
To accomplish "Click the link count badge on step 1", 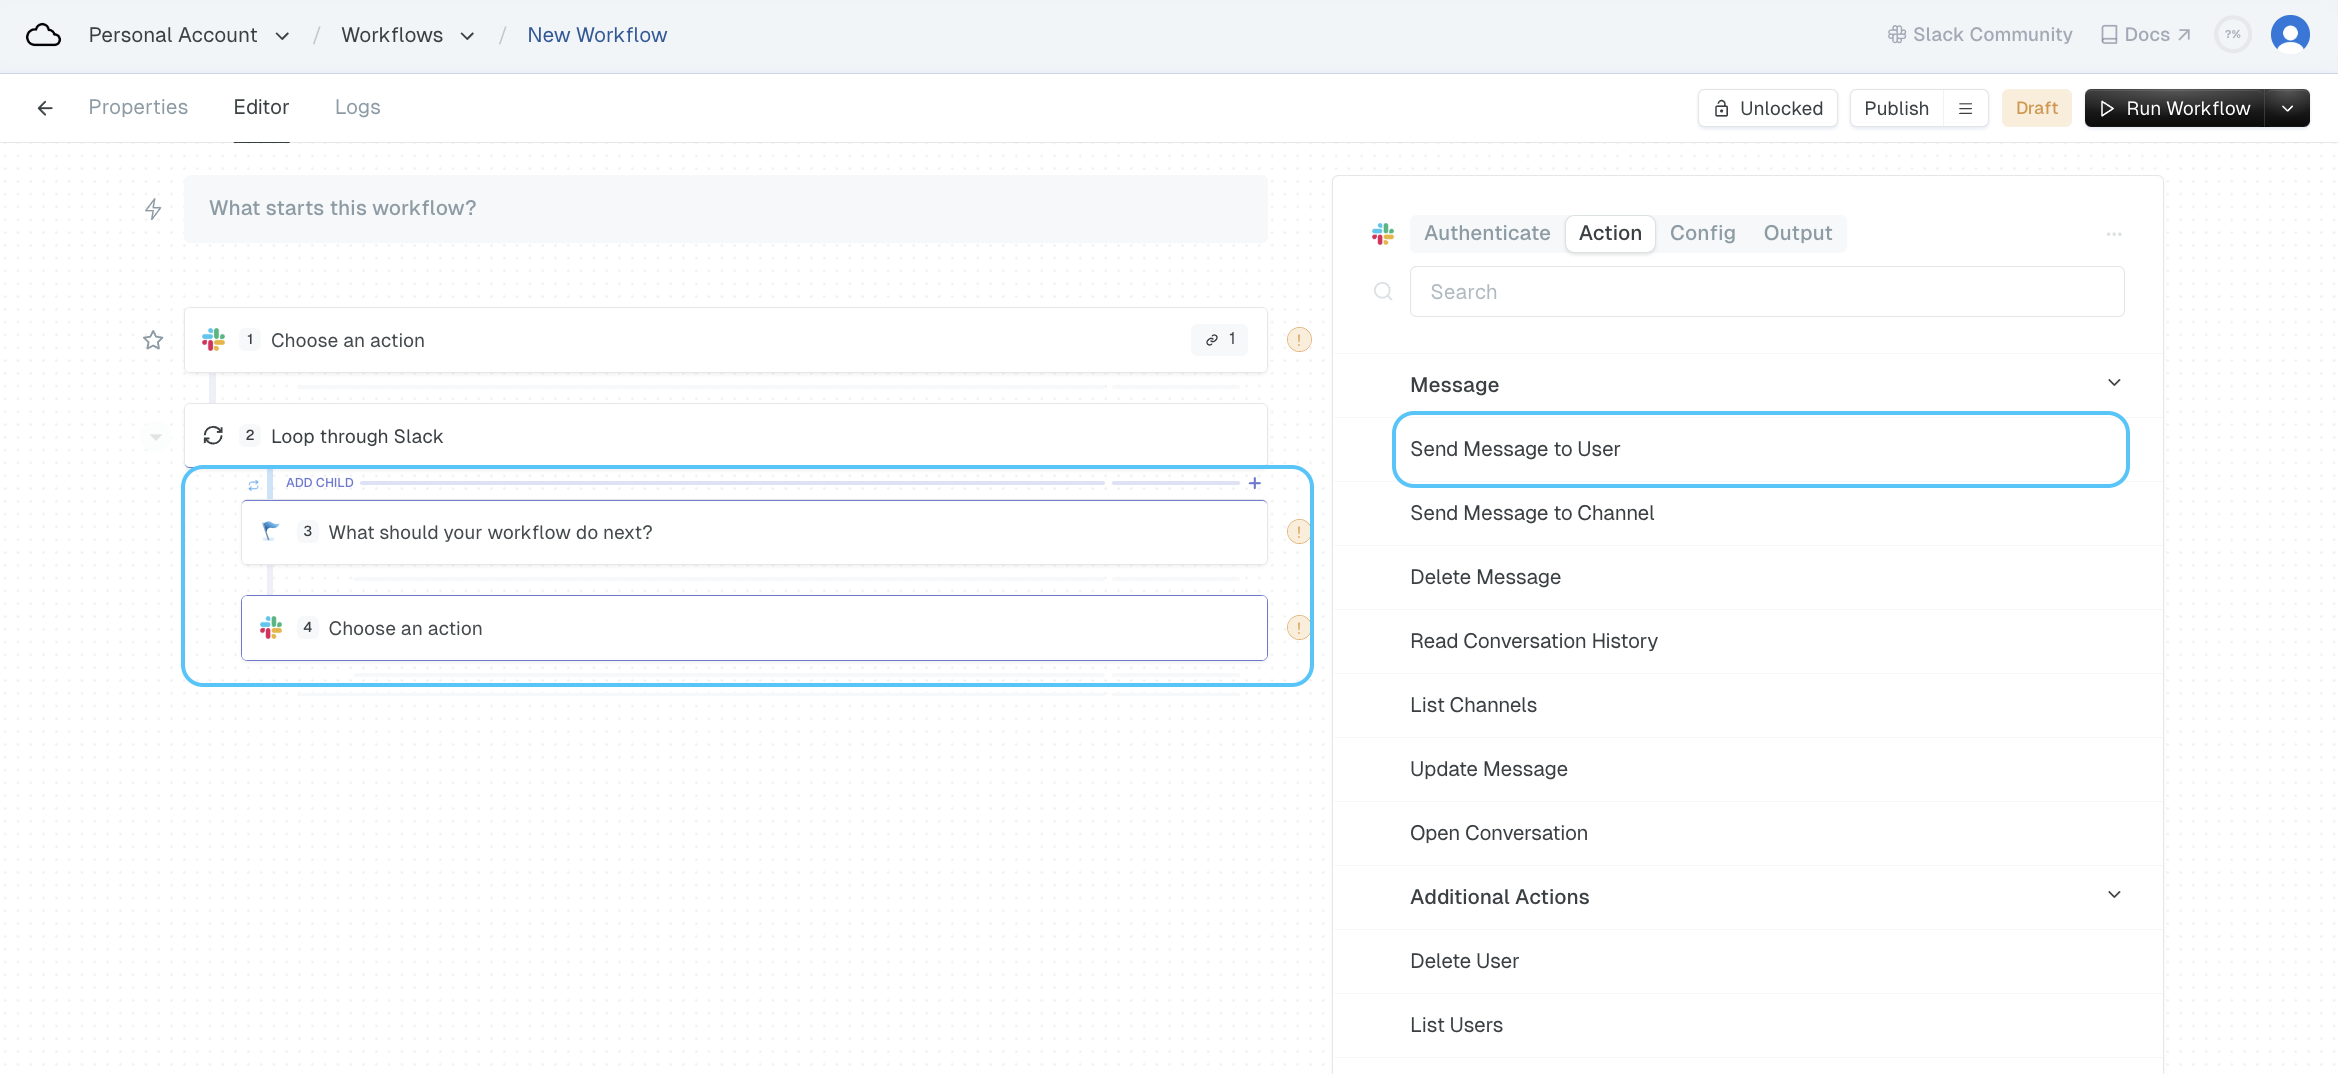I will (x=1220, y=340).
